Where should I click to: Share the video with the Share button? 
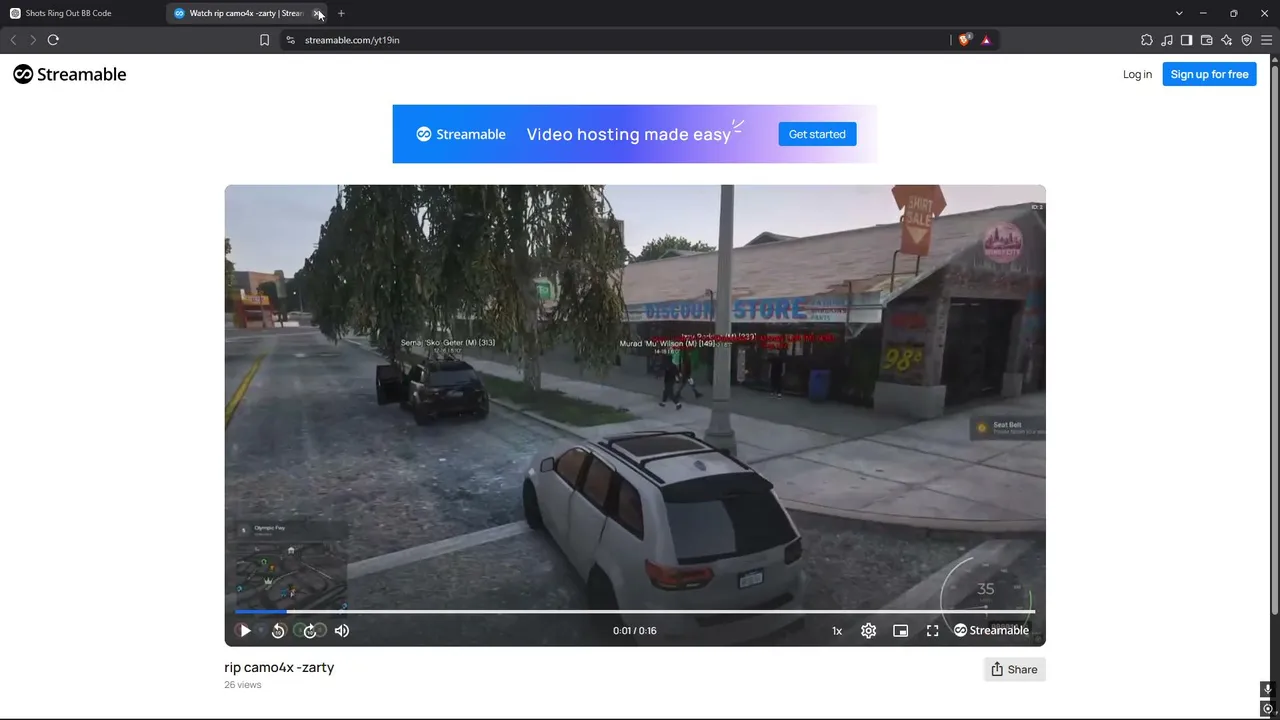1014,670
